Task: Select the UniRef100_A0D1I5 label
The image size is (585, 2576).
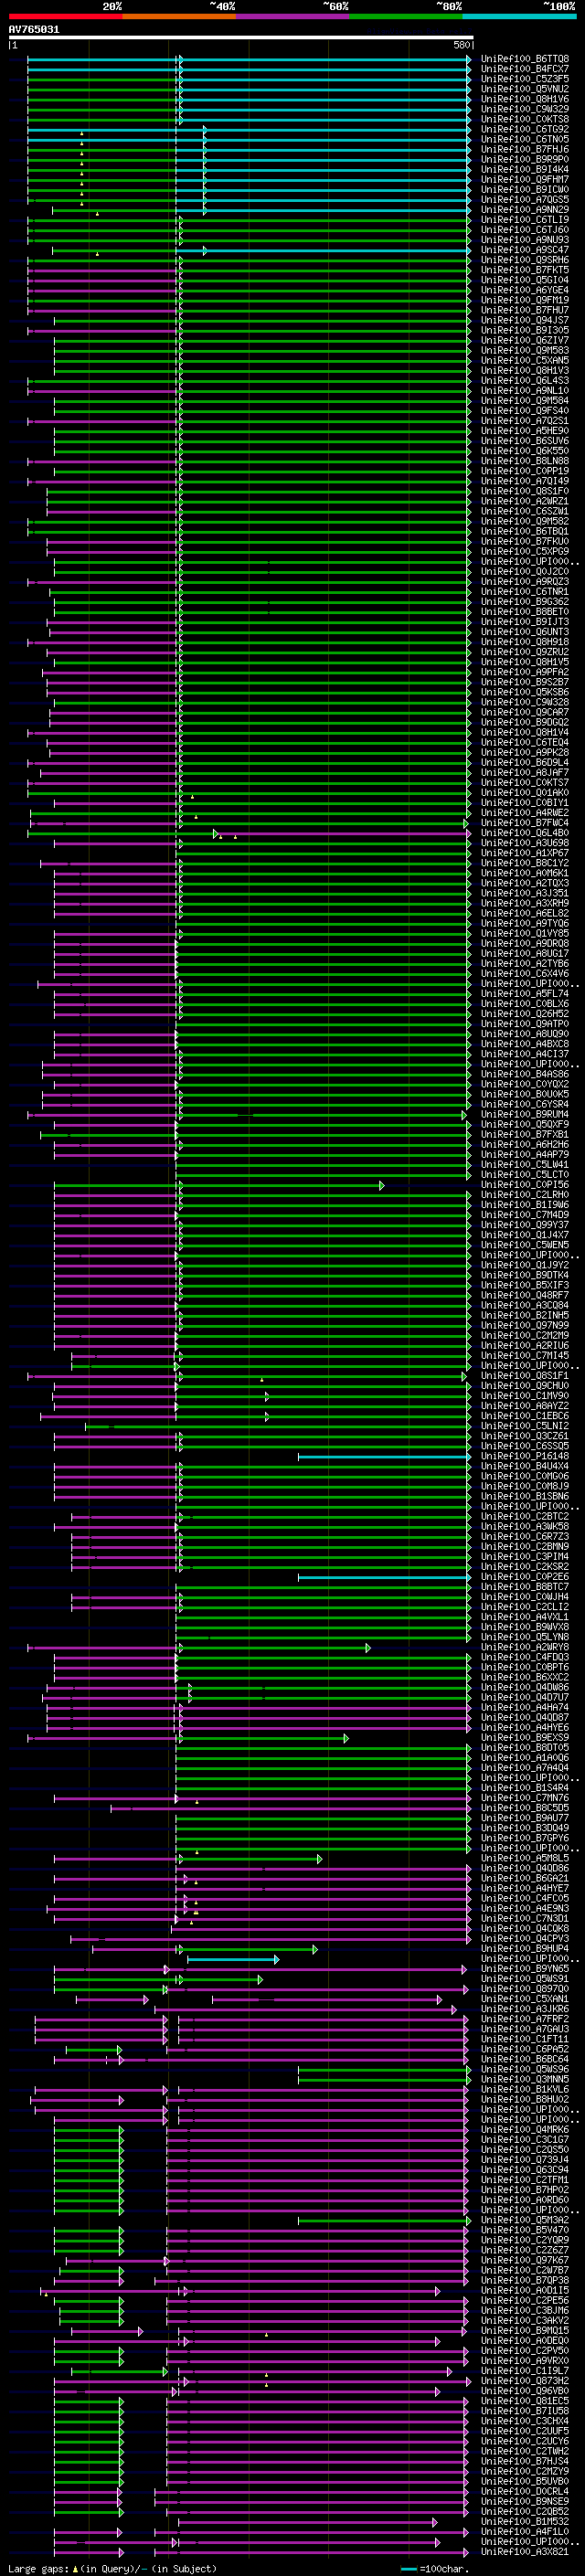Action: [x=525, y=2290]
